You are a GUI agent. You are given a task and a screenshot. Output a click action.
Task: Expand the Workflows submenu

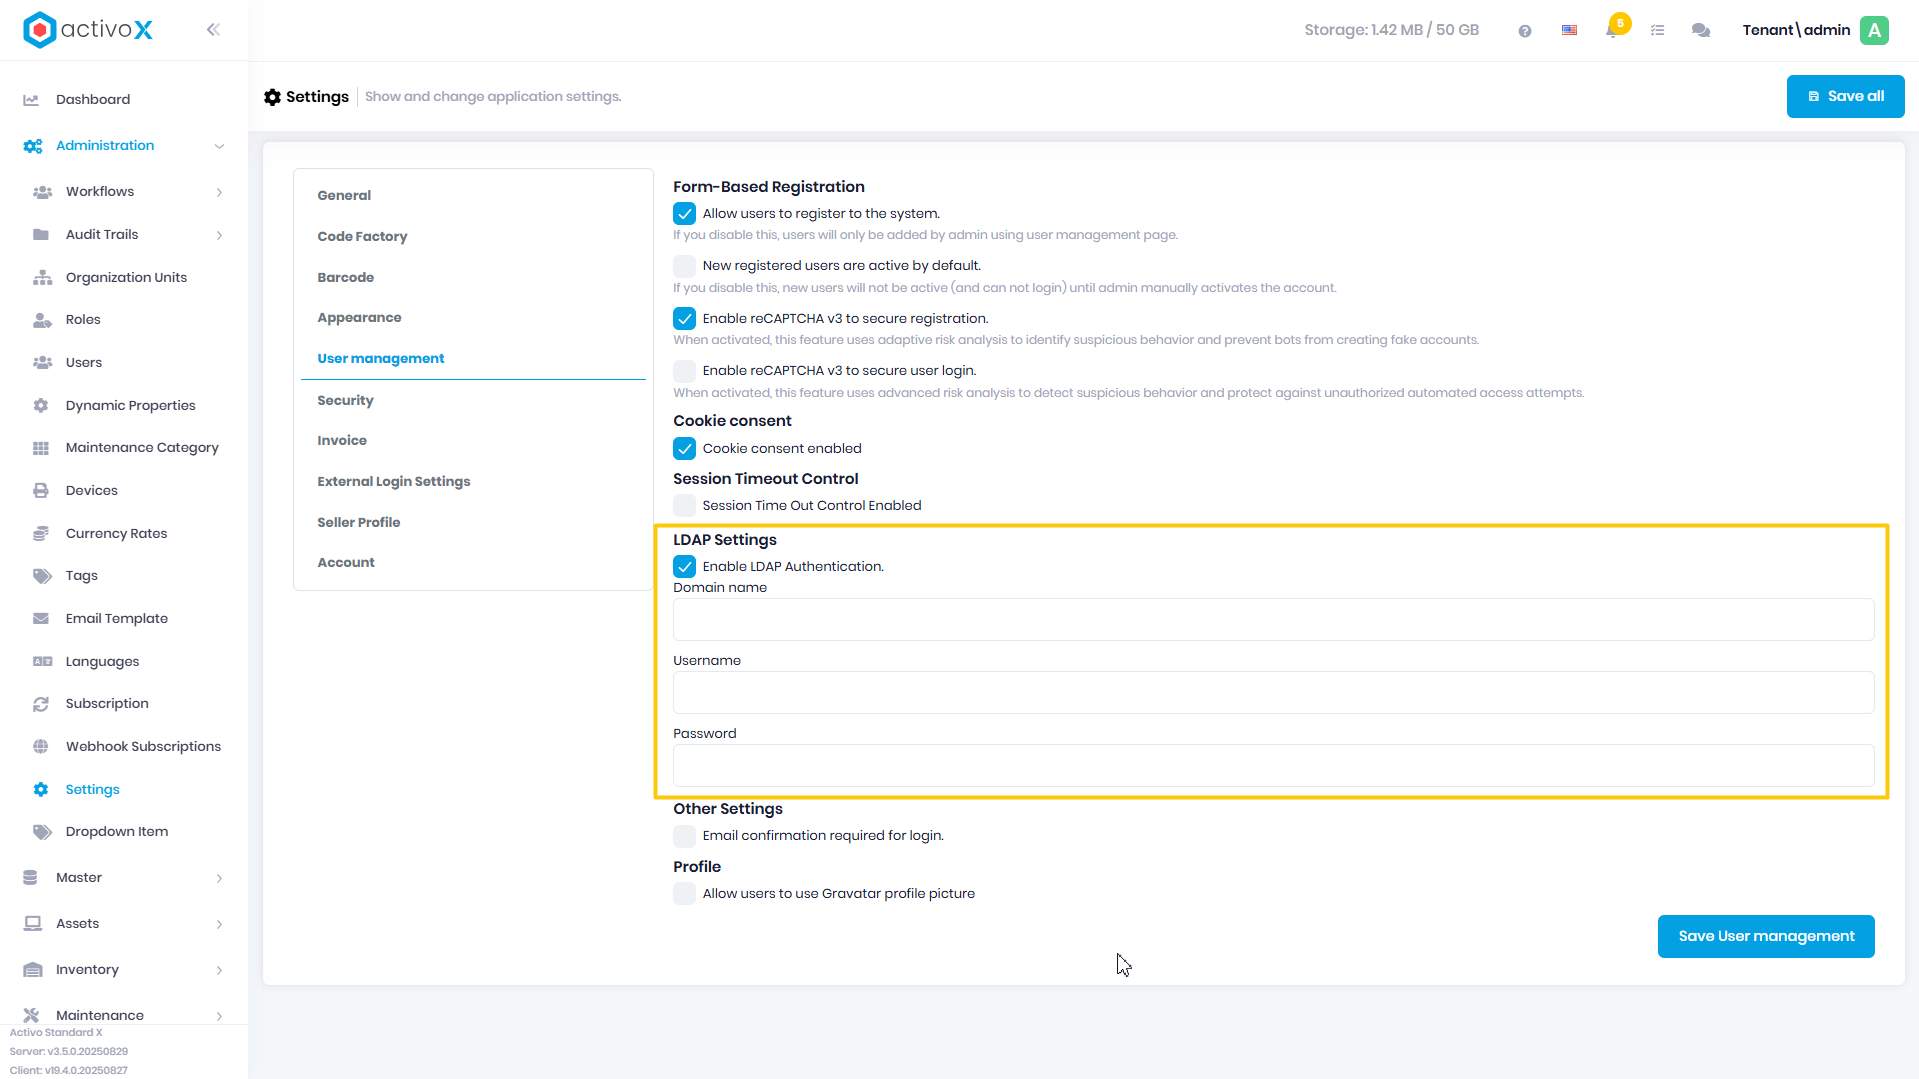coord(219,192)
